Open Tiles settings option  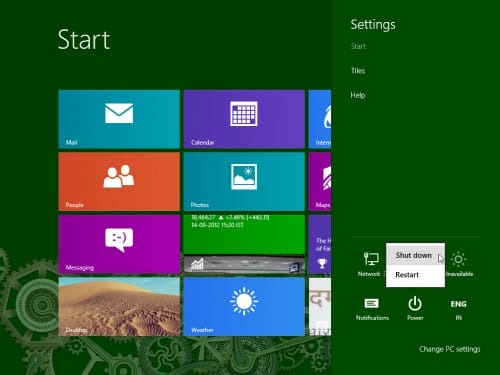click(358, 71)
